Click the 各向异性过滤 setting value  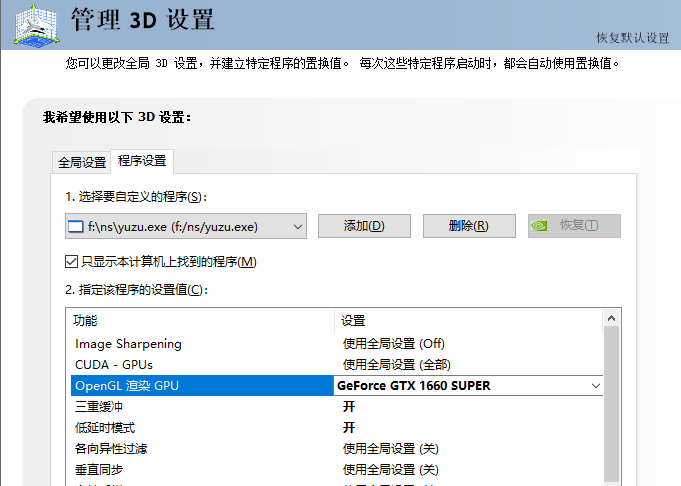click(x=390, y=448)
